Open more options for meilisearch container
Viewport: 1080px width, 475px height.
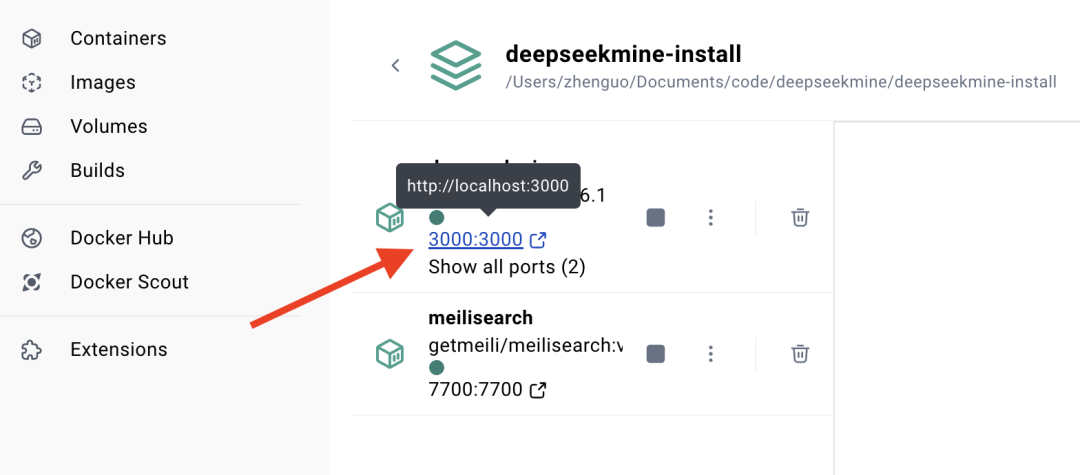pos(711,354)
